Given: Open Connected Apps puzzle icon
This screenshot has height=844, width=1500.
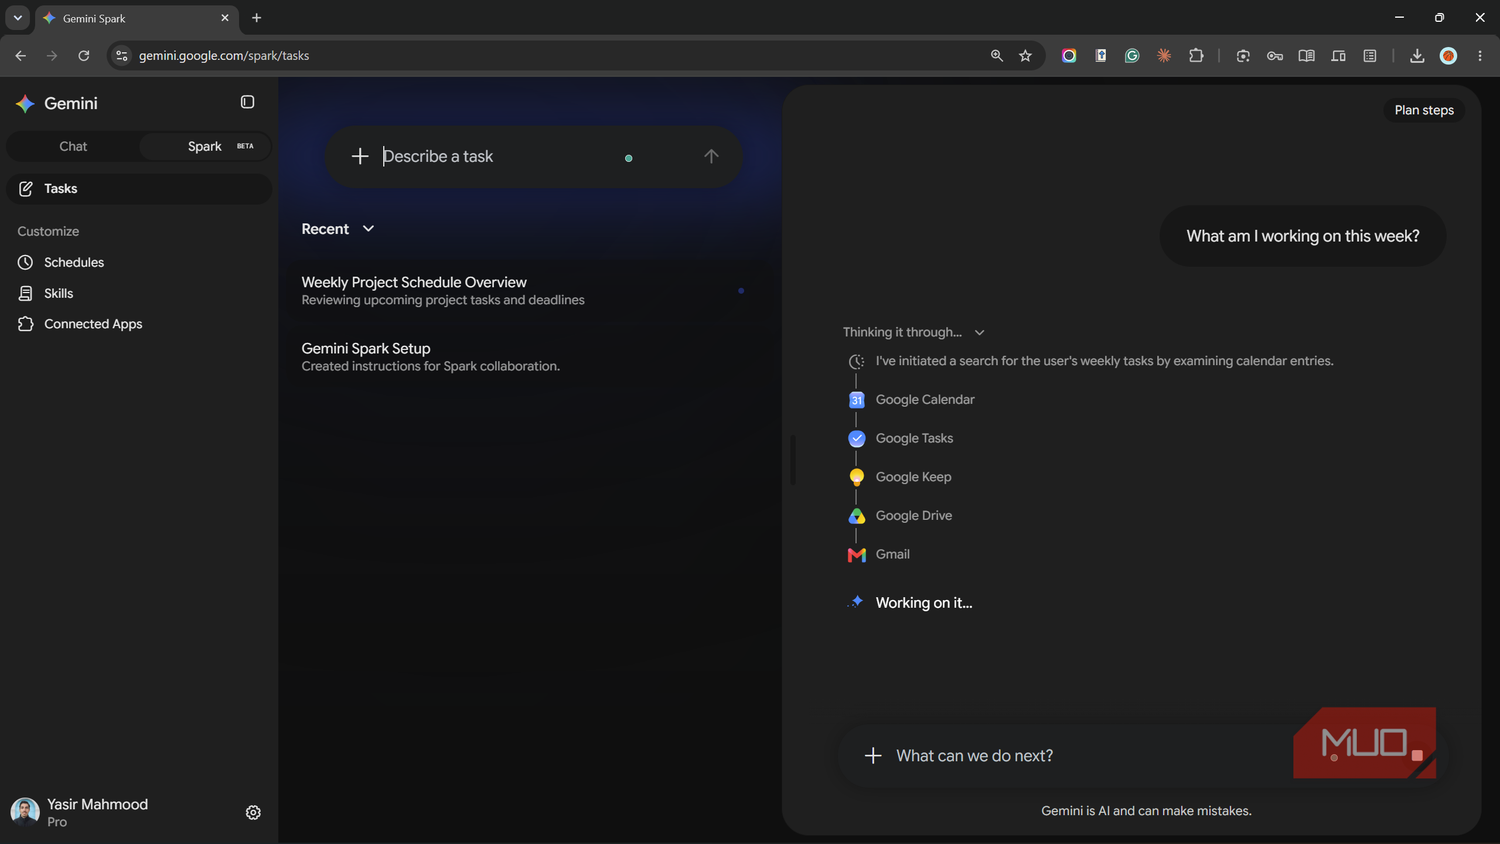Looking at the screenshot, I should pos(26,324).
